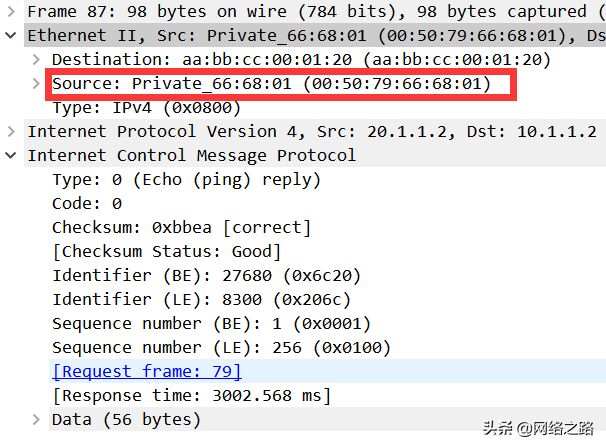Select the Code: 0 field
Viewport: 606px width, 448px height.
[87, 204]
